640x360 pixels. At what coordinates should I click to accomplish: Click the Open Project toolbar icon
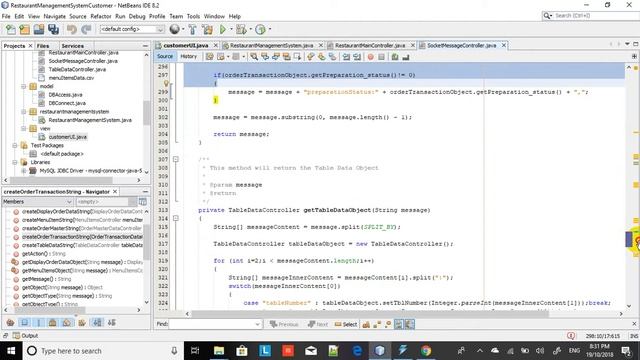tap(39, 29)
